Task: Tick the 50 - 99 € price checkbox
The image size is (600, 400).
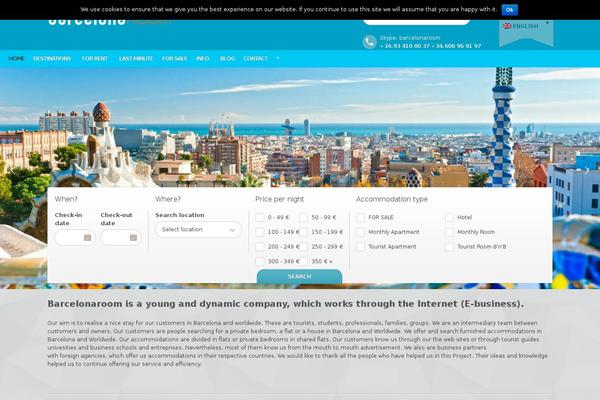Action: (303, 217)
